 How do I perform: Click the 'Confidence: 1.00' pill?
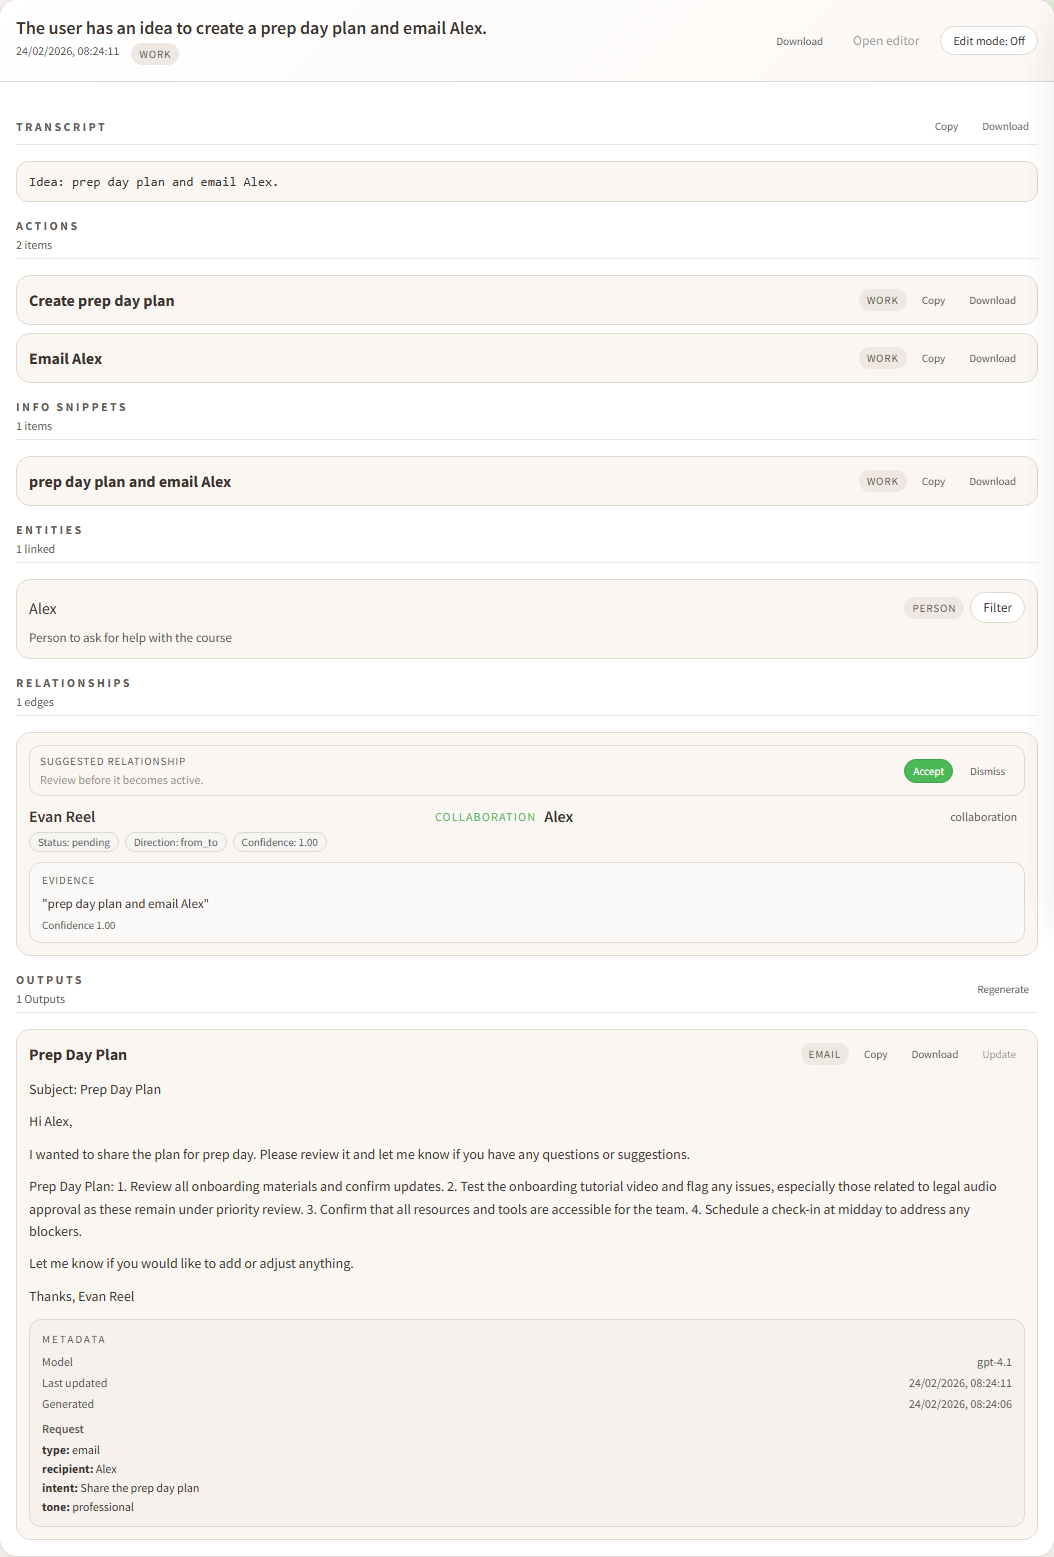279,841
